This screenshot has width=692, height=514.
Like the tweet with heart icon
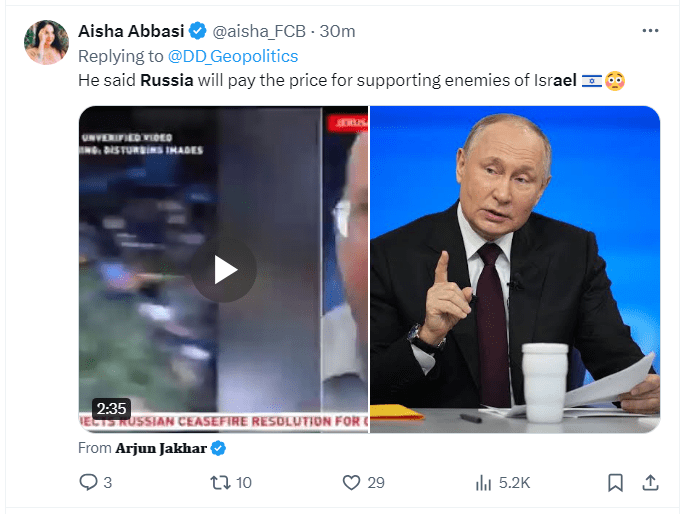click(x=351, y=482)
